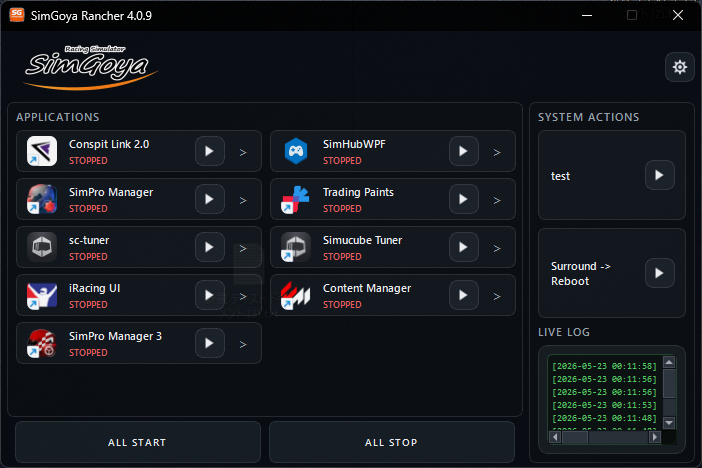Expand the Trading Paints details arrow

click(x=497, y=200)
